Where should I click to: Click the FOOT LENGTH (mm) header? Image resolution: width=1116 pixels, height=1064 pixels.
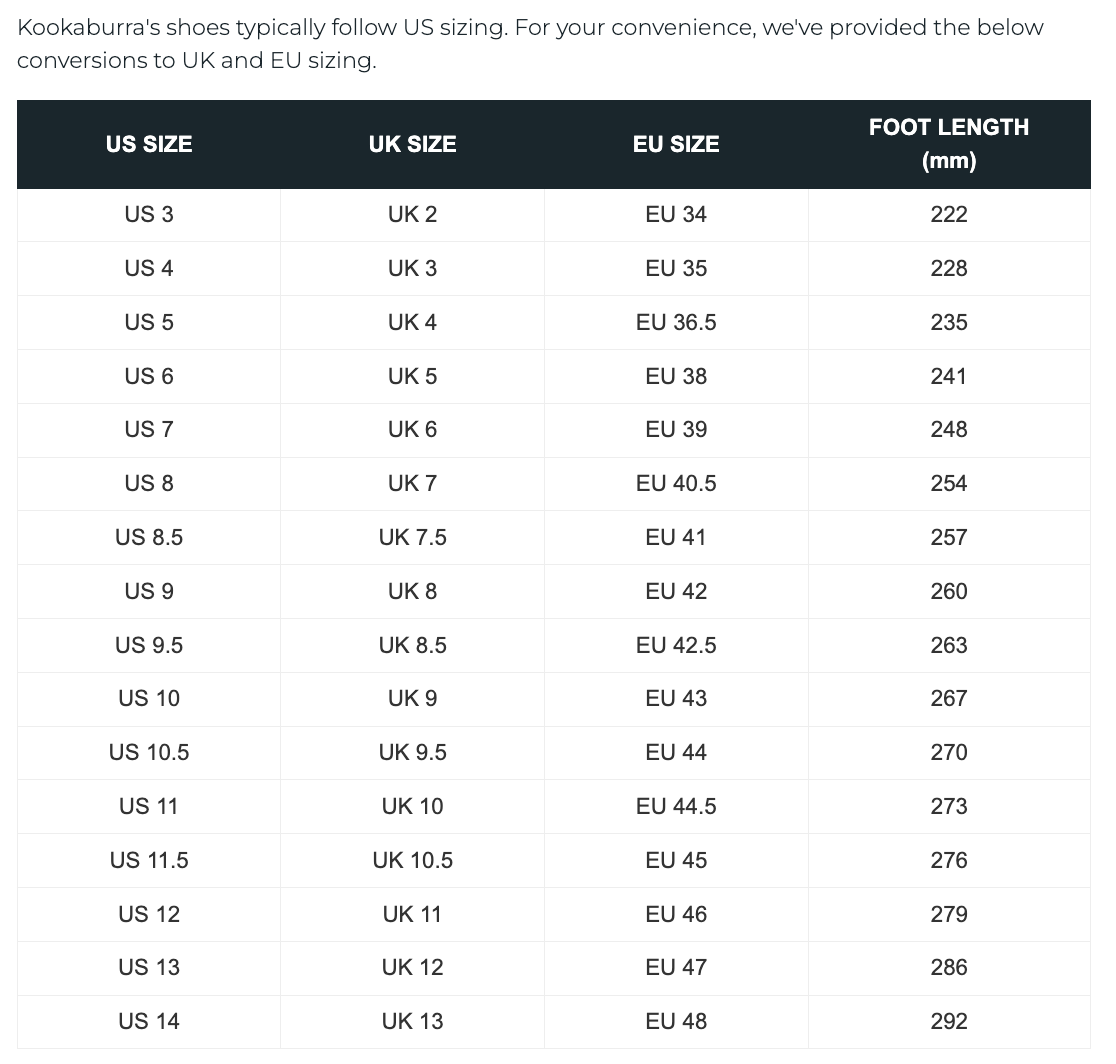(x=948, y=143)
